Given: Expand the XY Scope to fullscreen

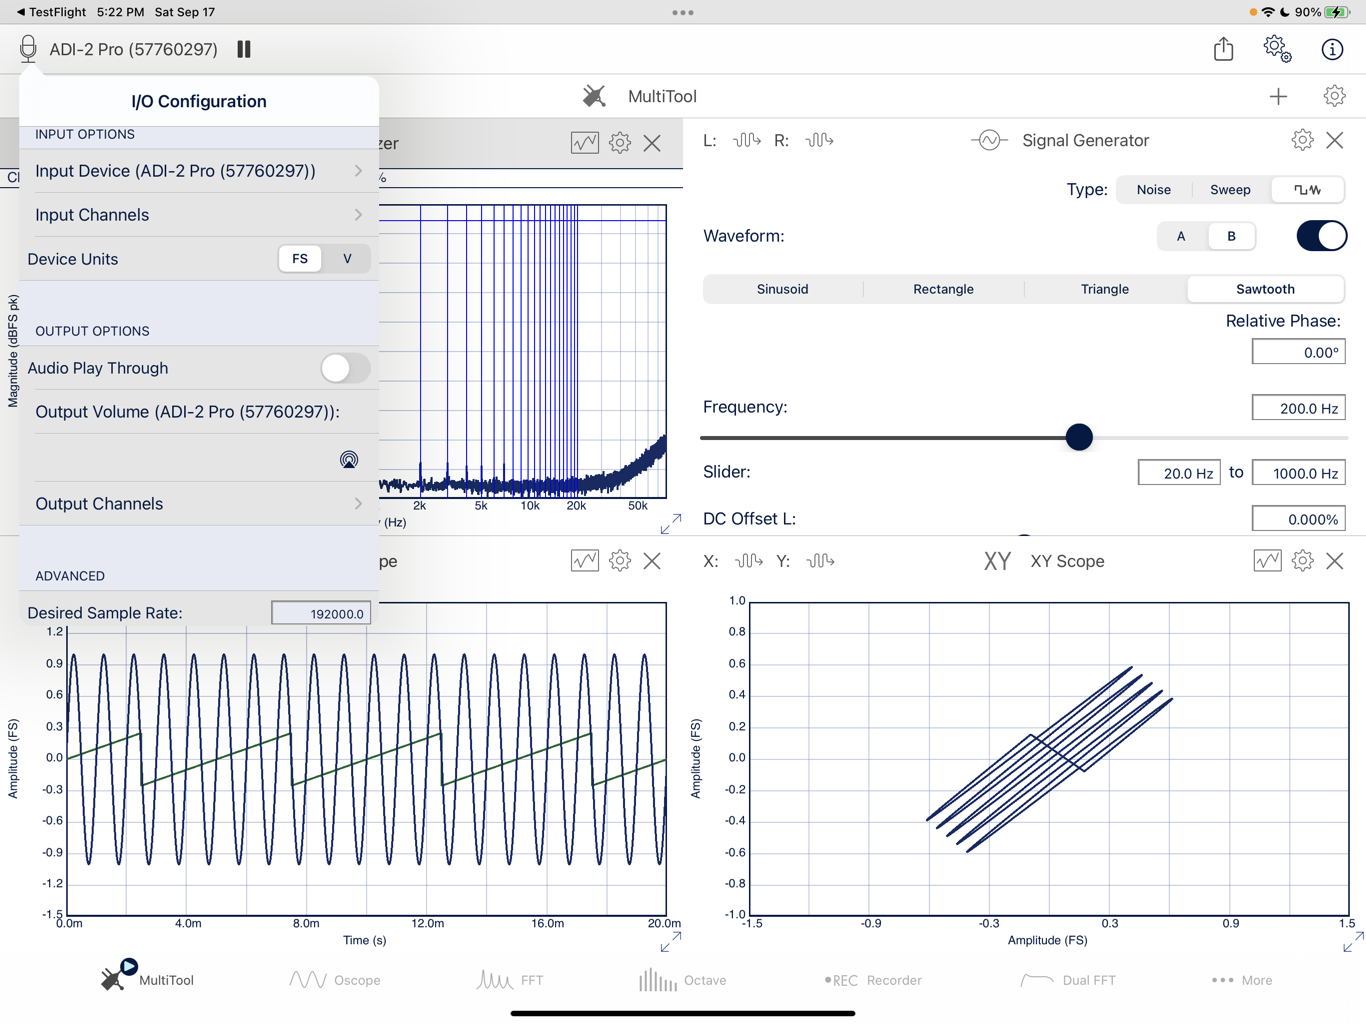Looking at the screenshot, I should (x=1353, y=942).
